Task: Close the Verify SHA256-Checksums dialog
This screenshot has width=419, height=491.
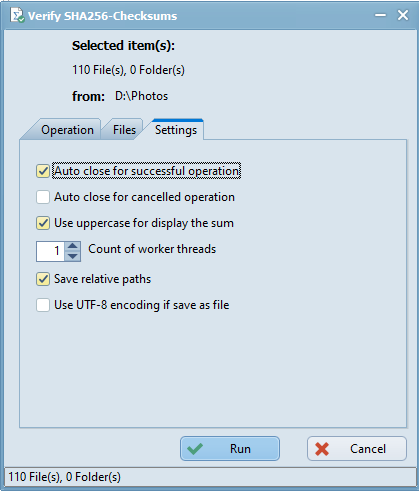Action: [x=403, y=15]
